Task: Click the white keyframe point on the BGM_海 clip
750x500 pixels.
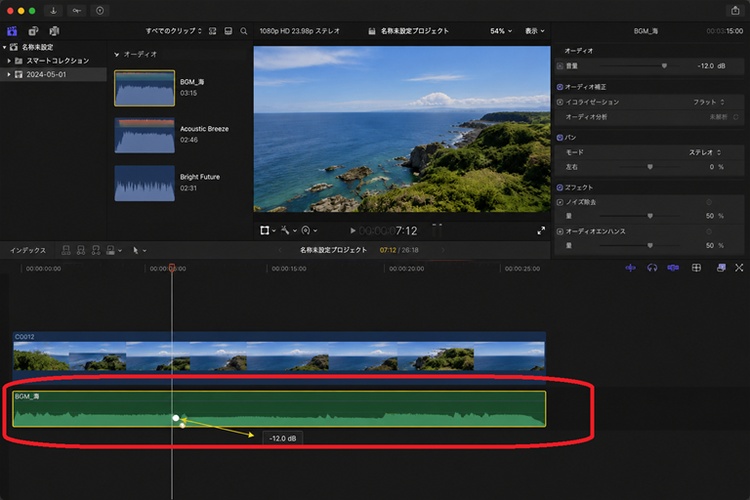Action: [x=176, y=418]
